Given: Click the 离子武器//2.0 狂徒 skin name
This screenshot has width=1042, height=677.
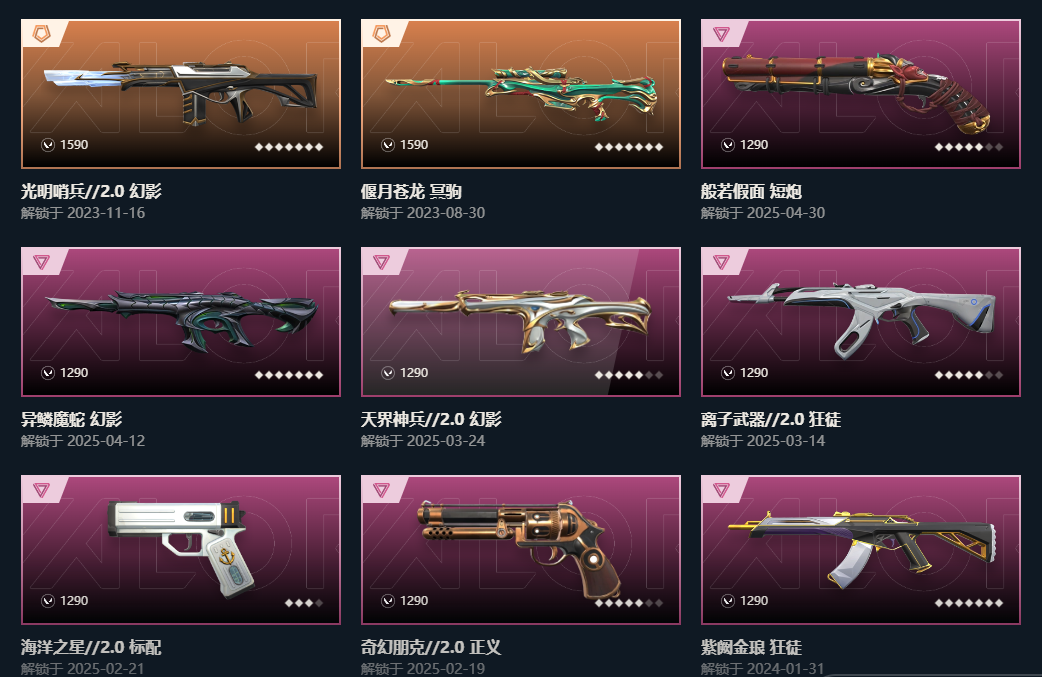Looking at the screenshot, I should tap(771, 419).
